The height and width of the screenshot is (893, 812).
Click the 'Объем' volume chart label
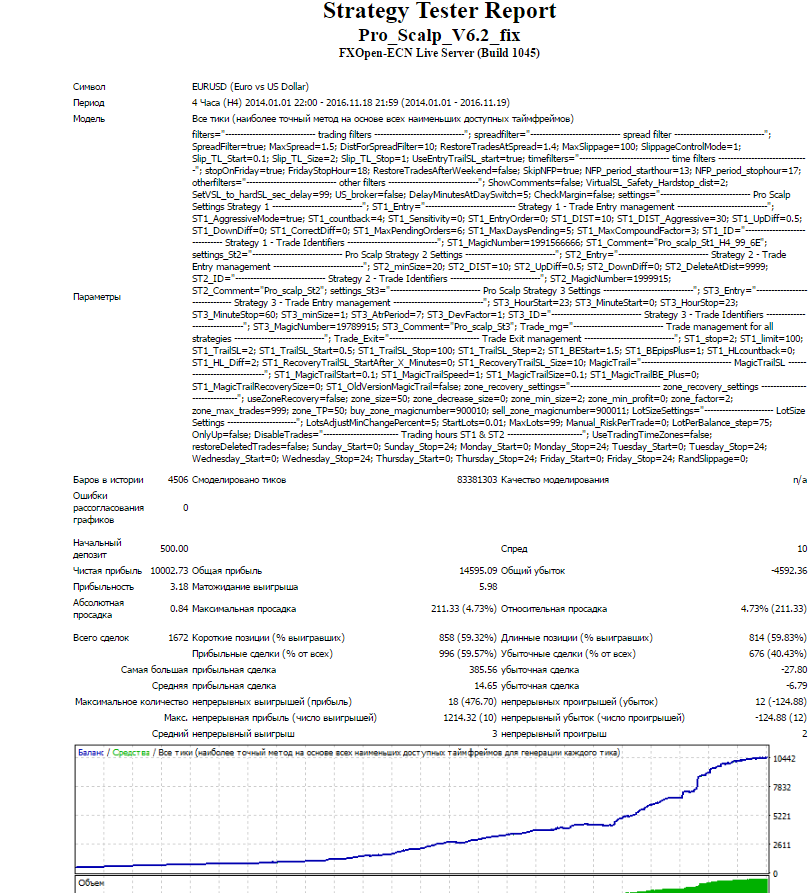[91, 883]
